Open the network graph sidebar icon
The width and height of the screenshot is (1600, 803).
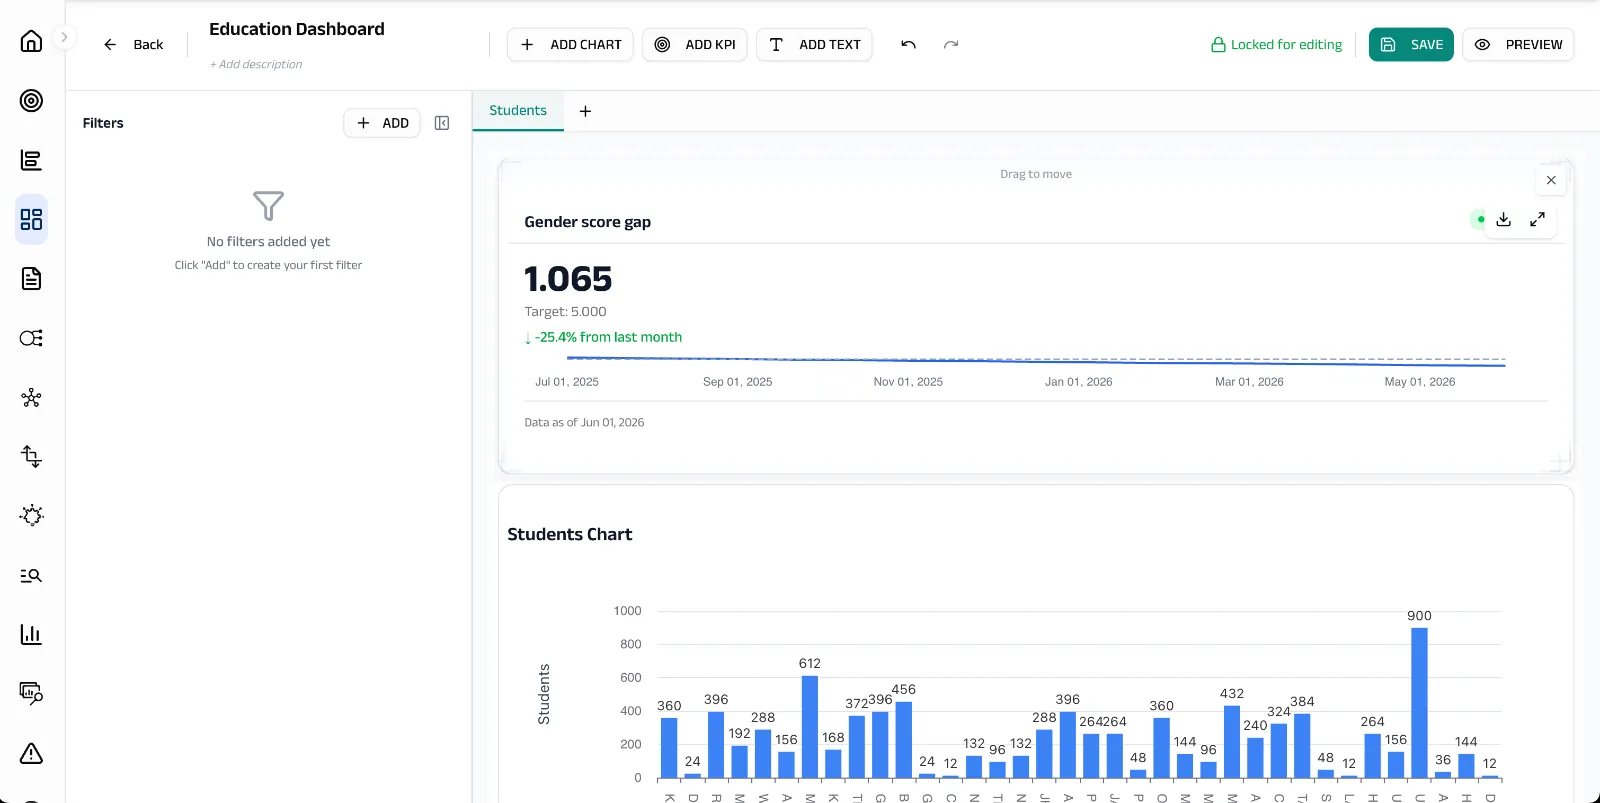31,397
